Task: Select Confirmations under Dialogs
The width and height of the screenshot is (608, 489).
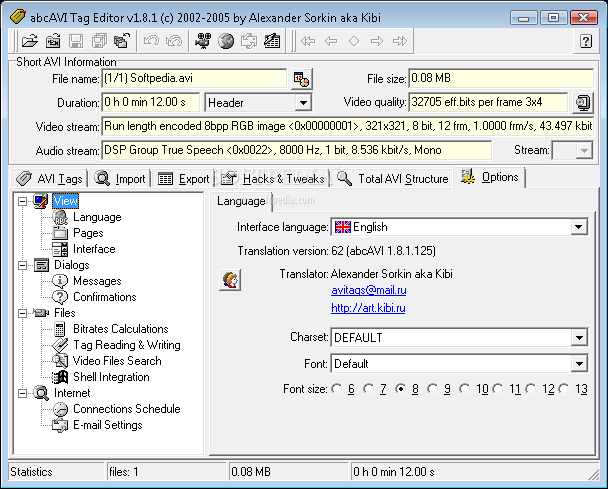Action: tap(105, 297)
